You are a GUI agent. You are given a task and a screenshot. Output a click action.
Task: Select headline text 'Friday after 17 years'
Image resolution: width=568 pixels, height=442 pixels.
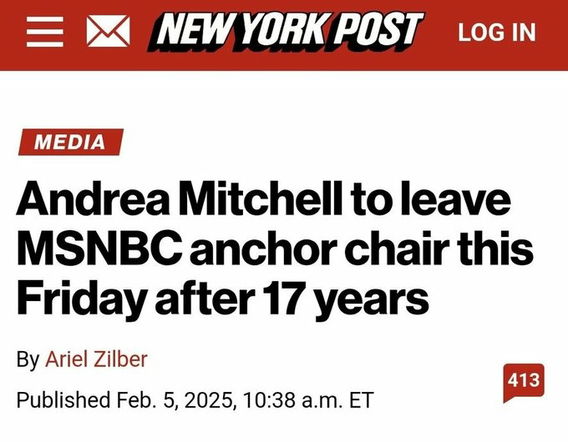click(x=223, y=300)
